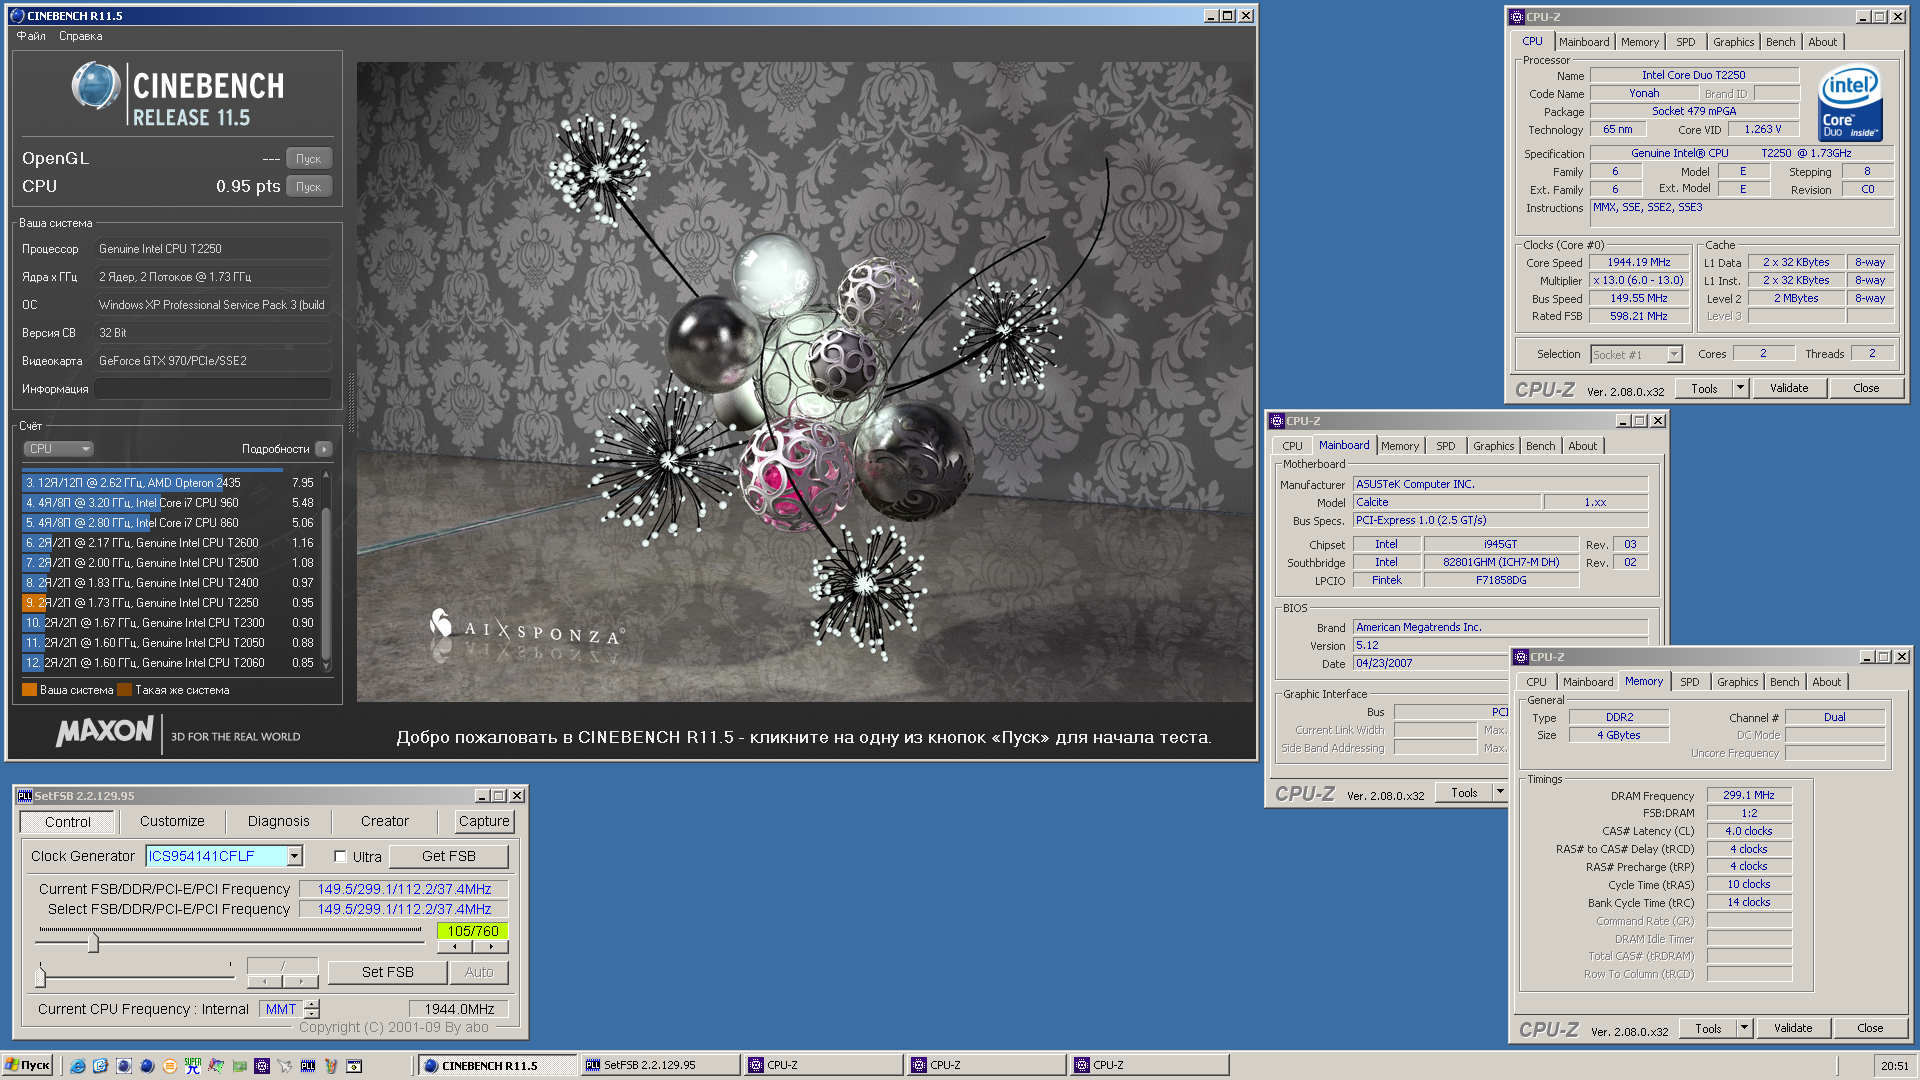Image resolution: width=1920 pixels, height=1080 pixels.
Task: Run the CPU test with Пуск button
Action: click(309, 187)
